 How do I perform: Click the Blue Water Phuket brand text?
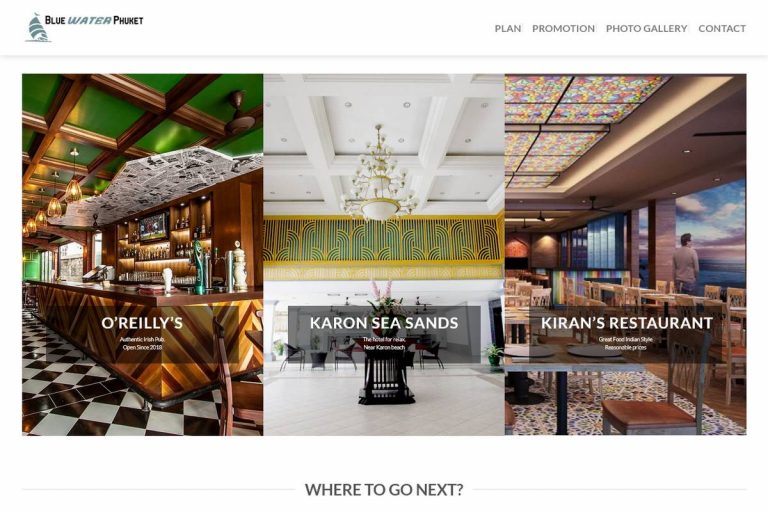pos(94,20)
